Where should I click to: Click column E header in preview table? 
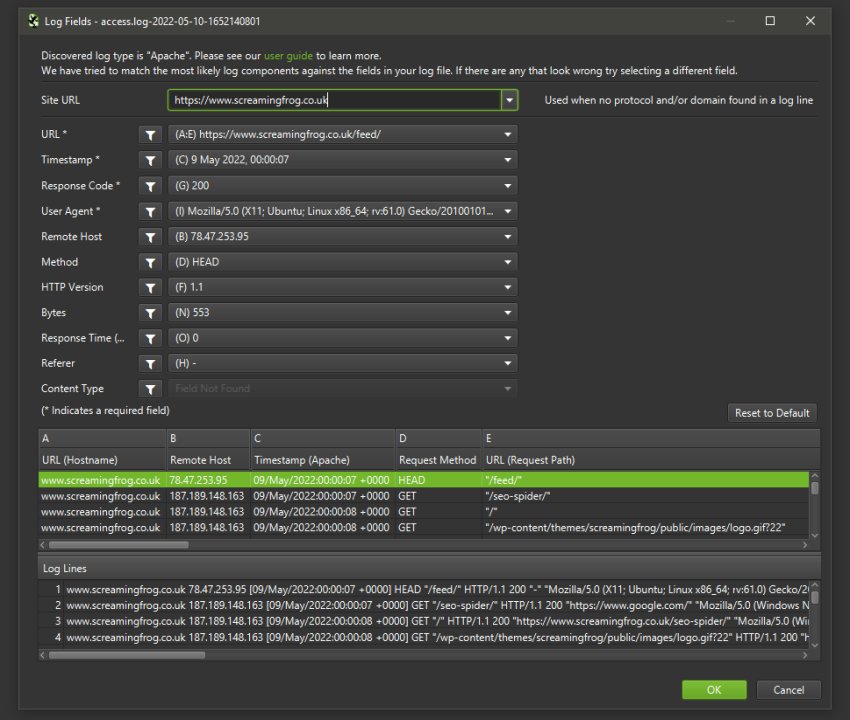click(651, 439)
